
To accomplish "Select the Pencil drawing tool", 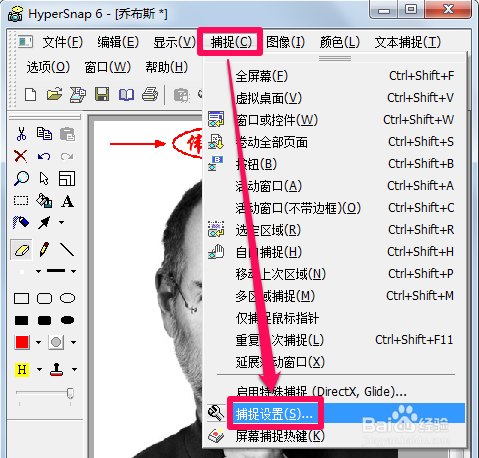I will (x=44, y=249).
